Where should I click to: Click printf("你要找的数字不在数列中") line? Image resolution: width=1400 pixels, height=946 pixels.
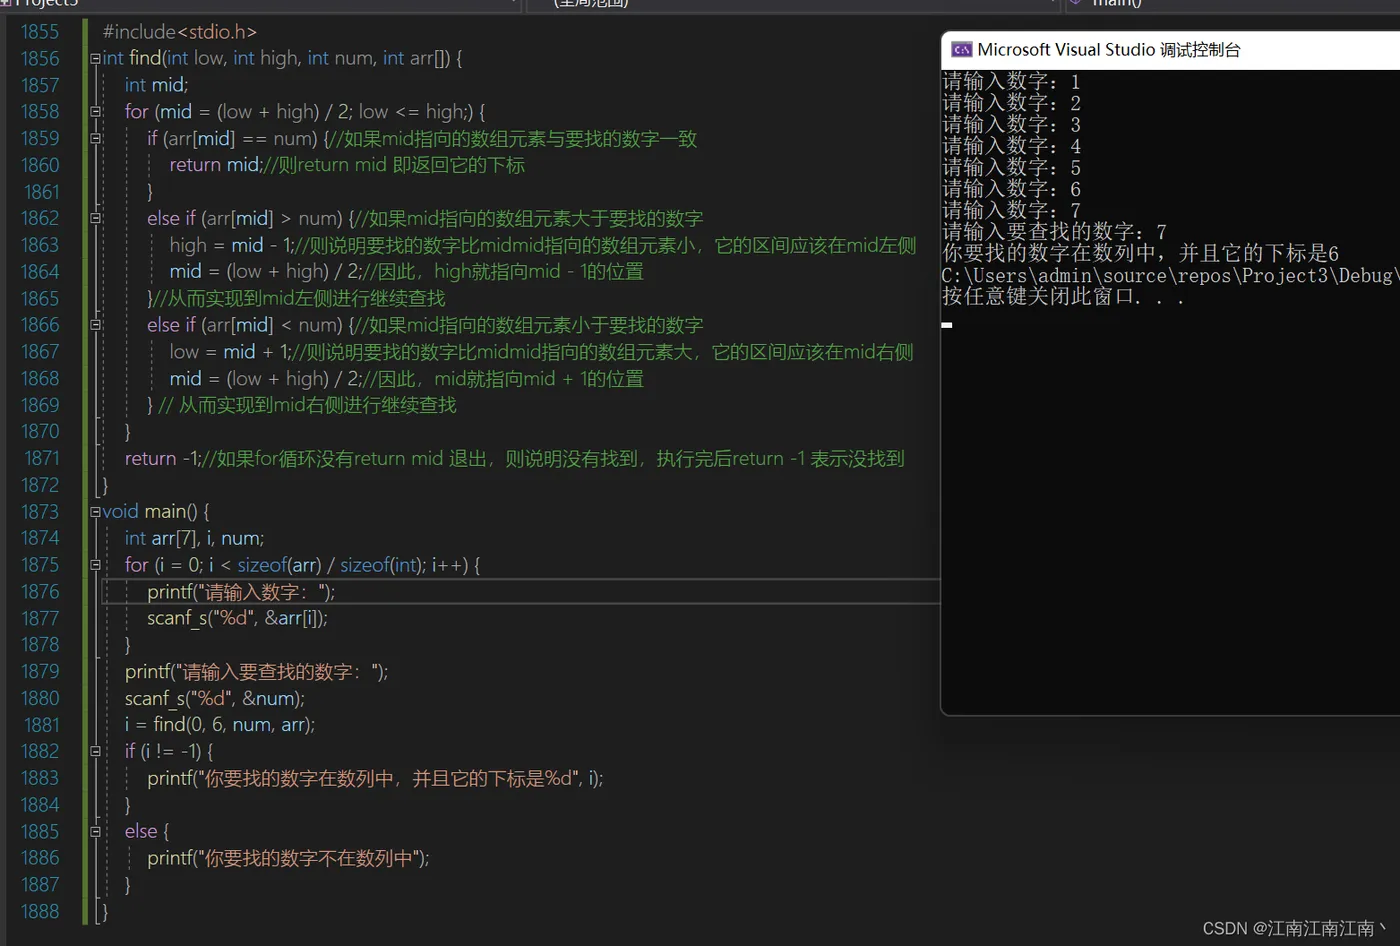[x=288, y=859]
